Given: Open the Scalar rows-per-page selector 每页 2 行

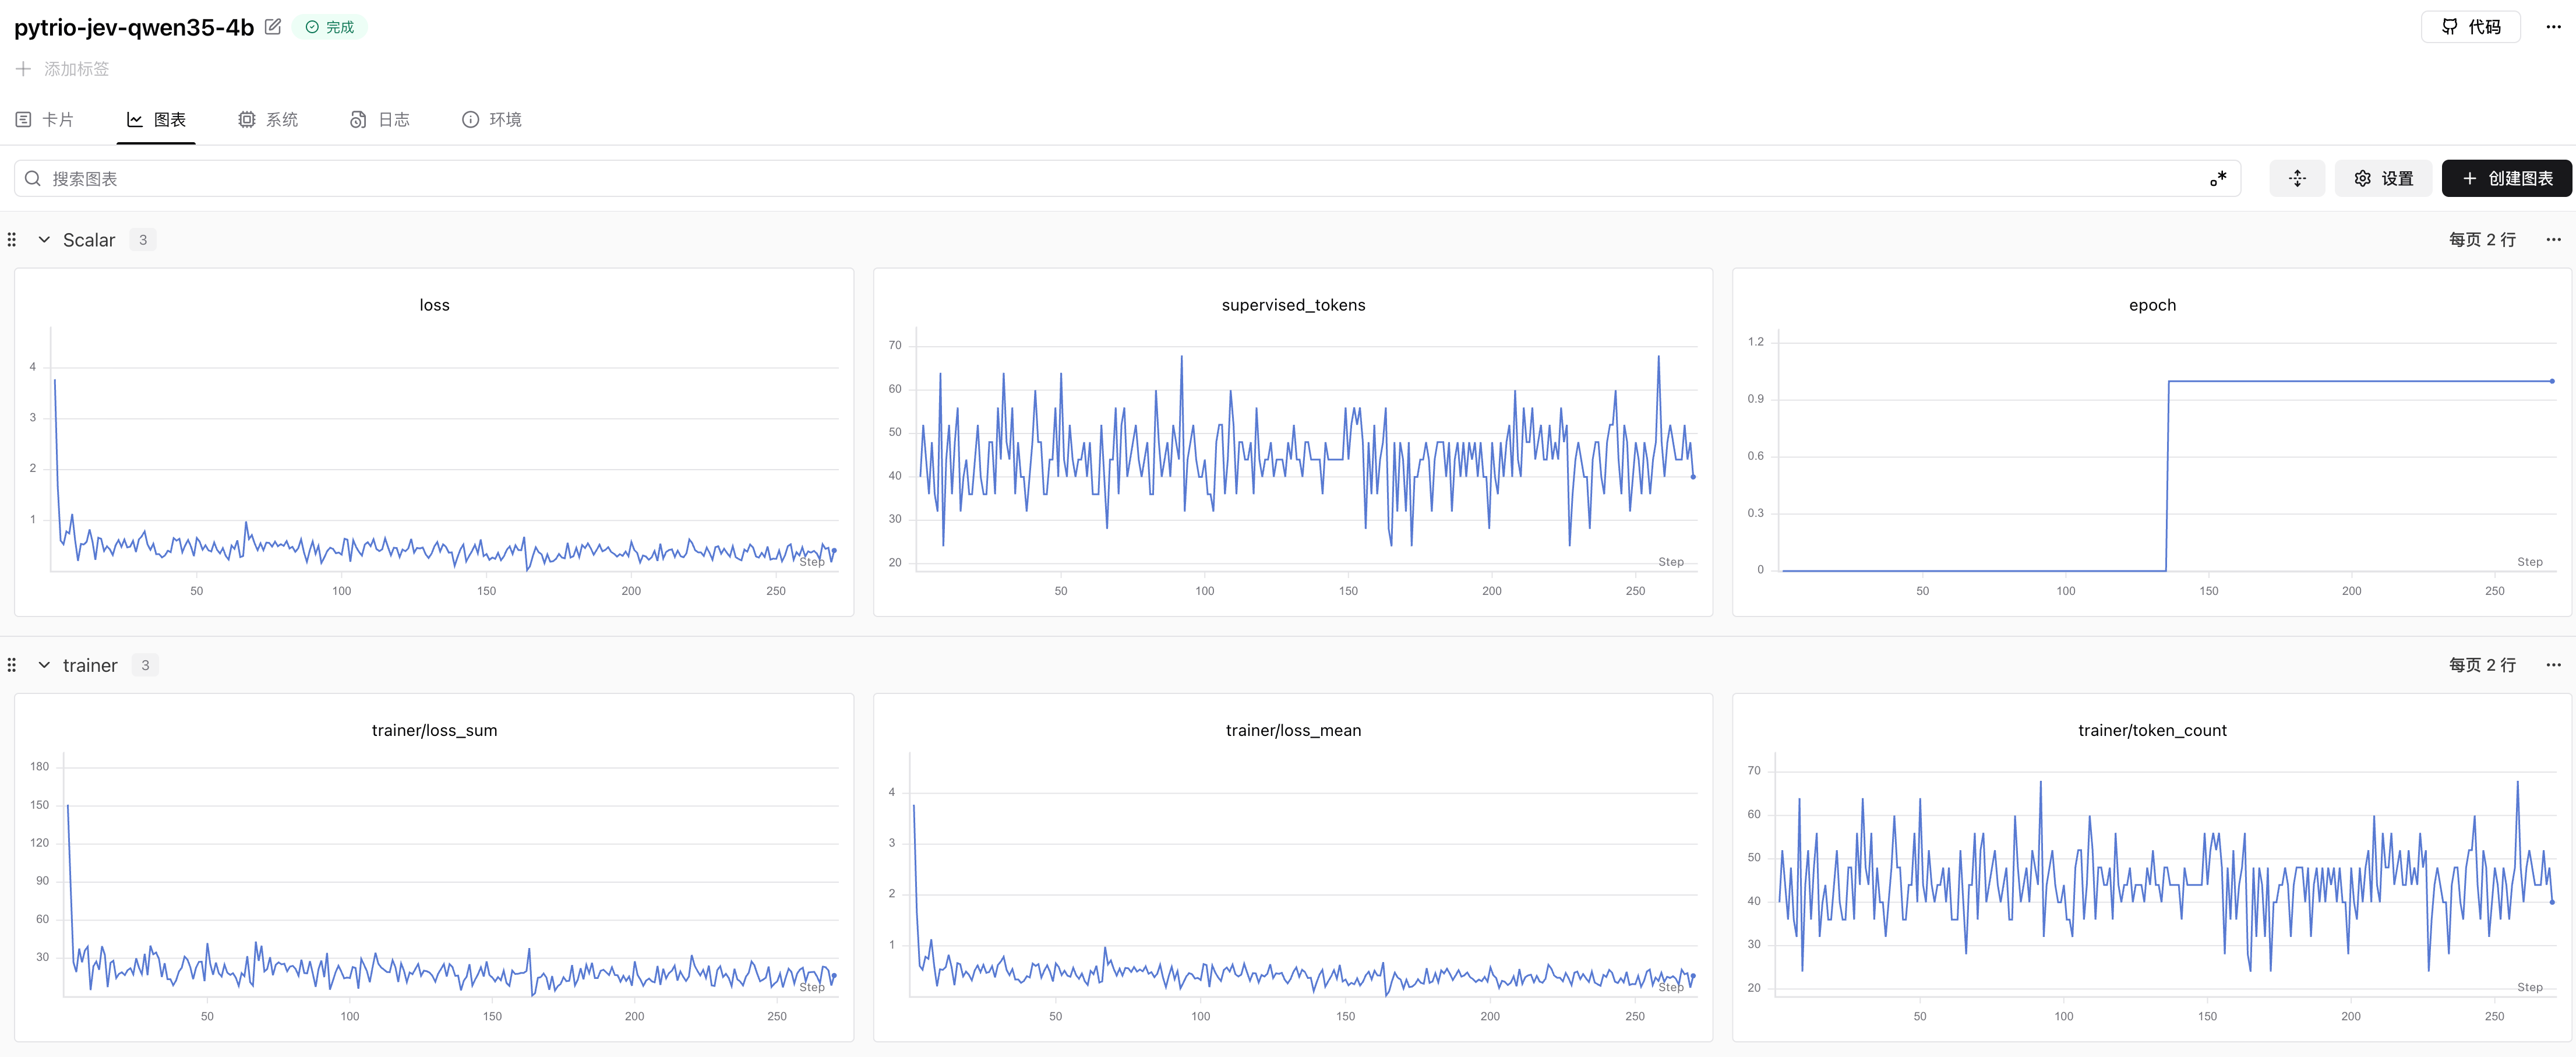Looking at the screenshot, I should point(2482,240).
